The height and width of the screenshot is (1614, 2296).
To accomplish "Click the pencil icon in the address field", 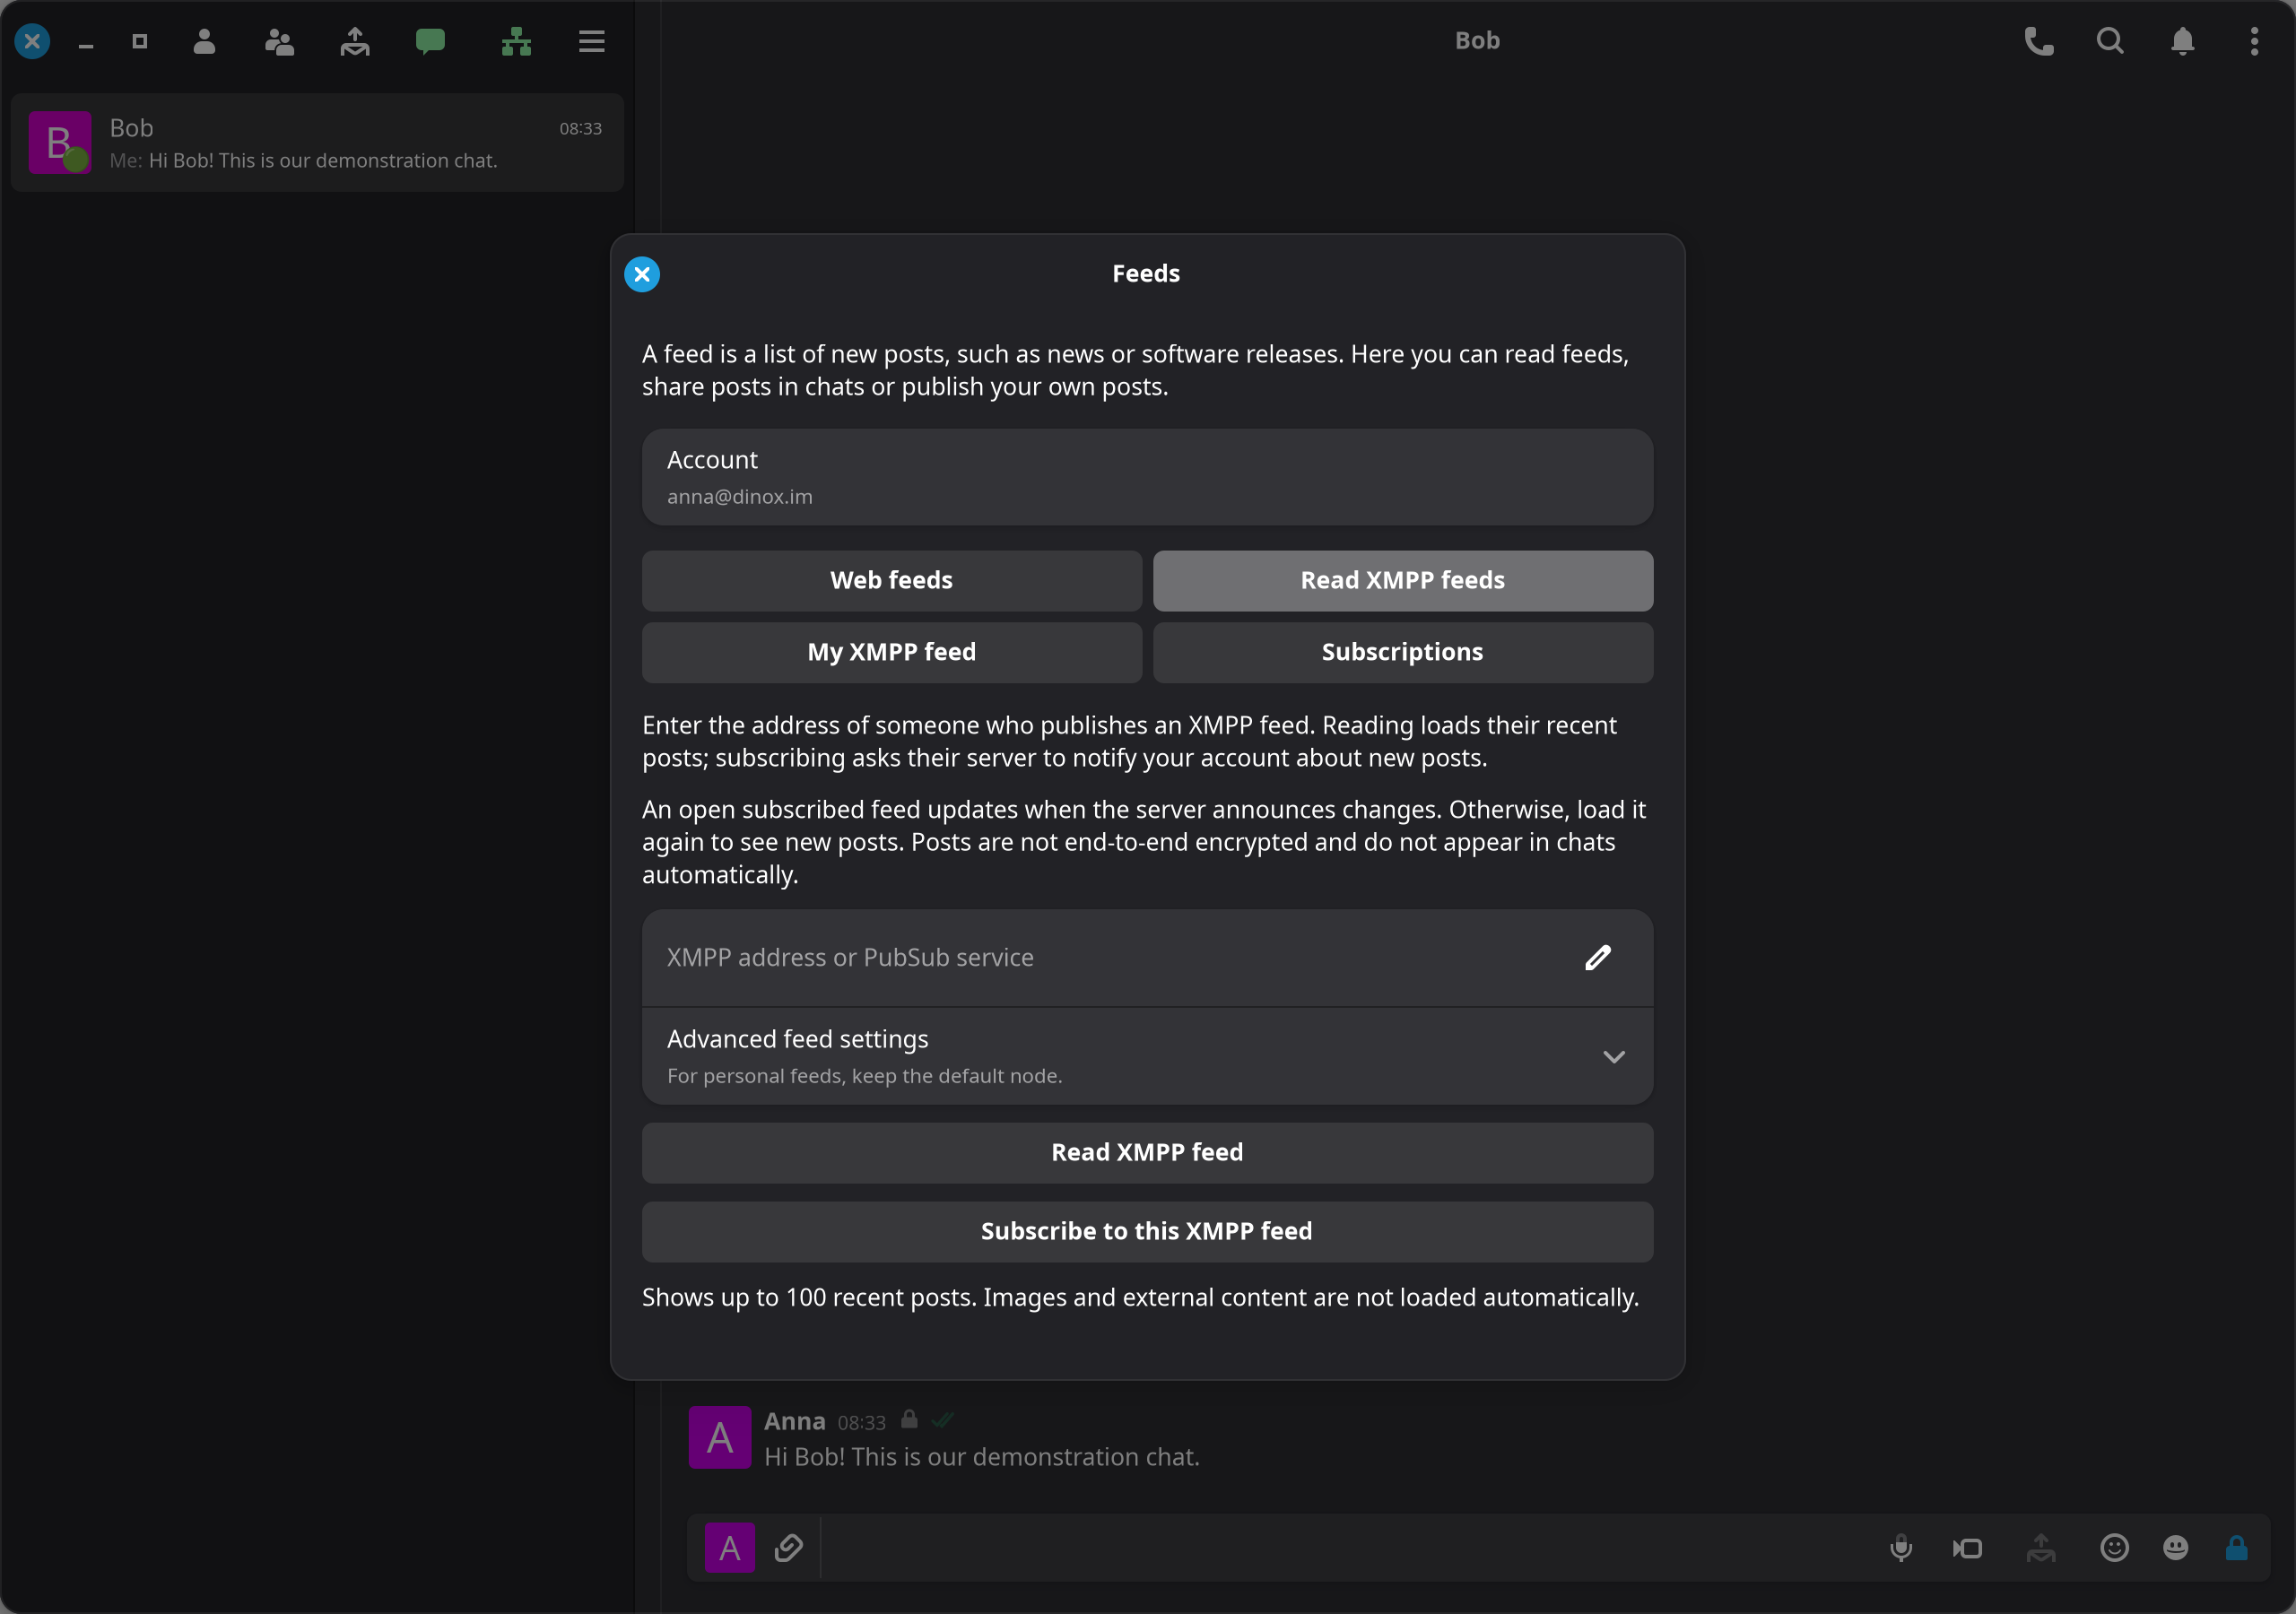I will click(1597, 958).
